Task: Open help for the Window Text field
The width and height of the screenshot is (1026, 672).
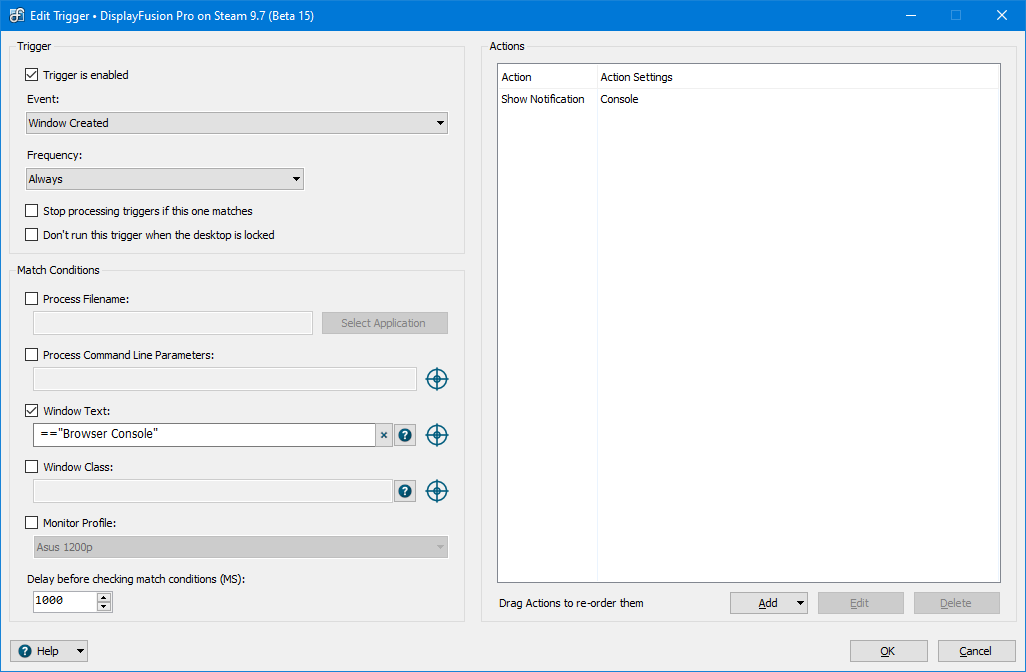Action: pos(405,435)
